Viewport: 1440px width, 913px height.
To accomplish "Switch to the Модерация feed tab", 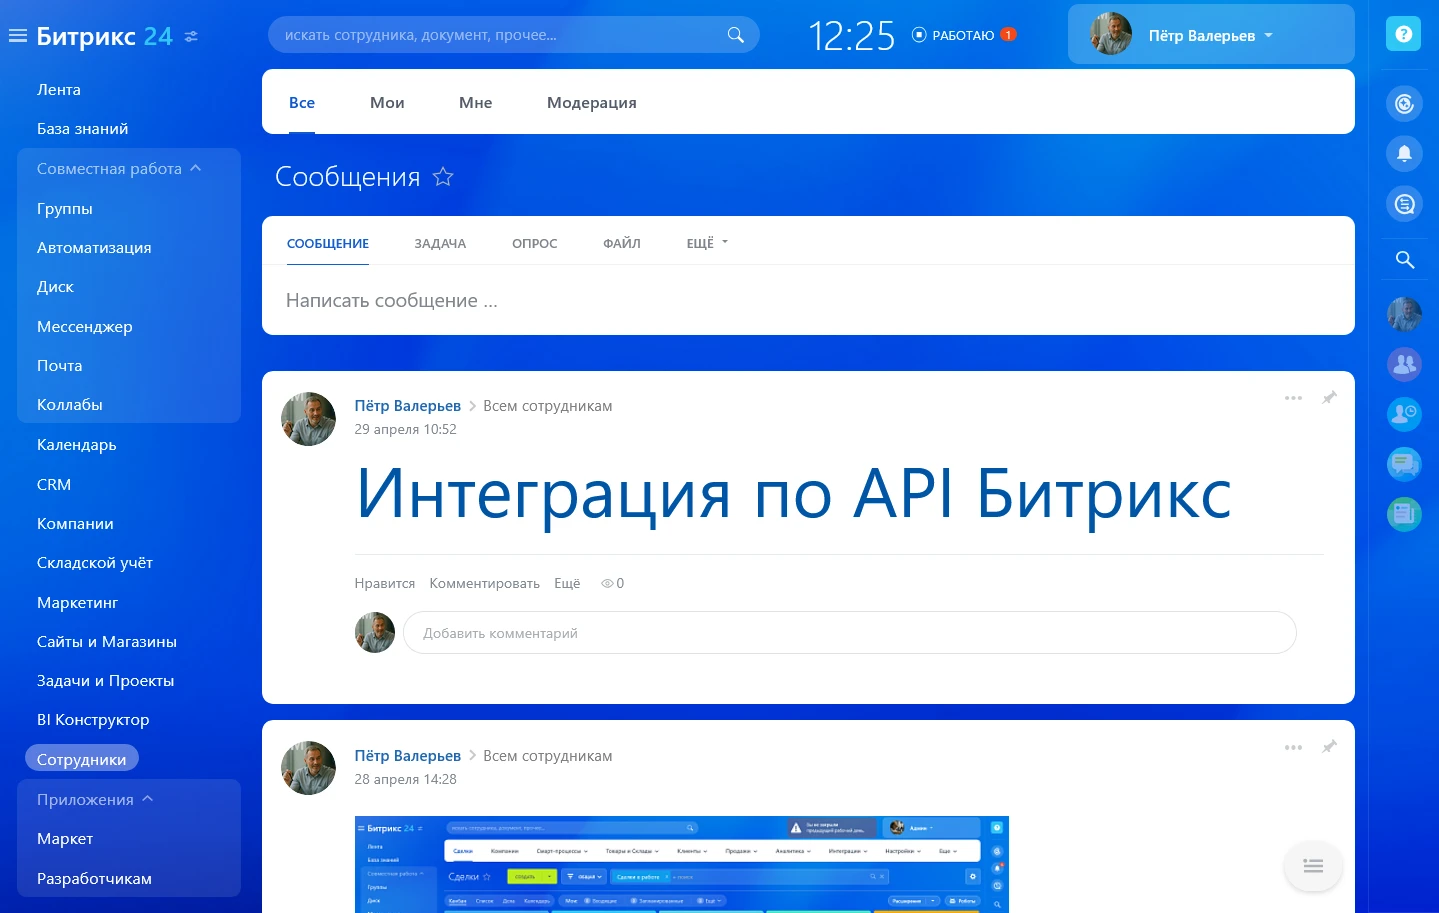I will 591,102.
